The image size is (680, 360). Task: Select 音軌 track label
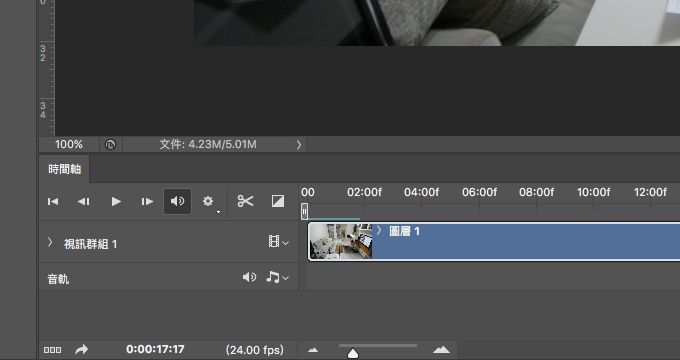[58, 279]
